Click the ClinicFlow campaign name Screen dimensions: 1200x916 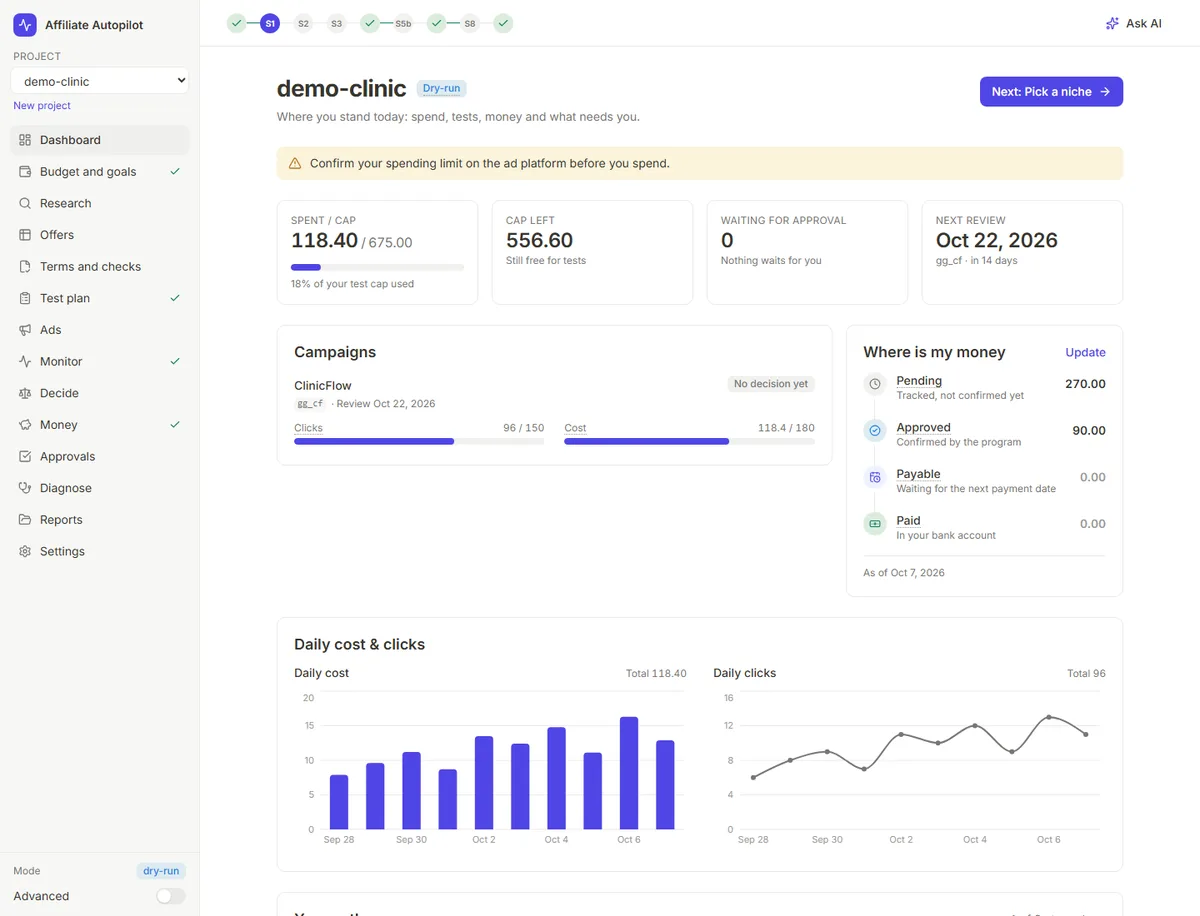(x=323, y=386)
